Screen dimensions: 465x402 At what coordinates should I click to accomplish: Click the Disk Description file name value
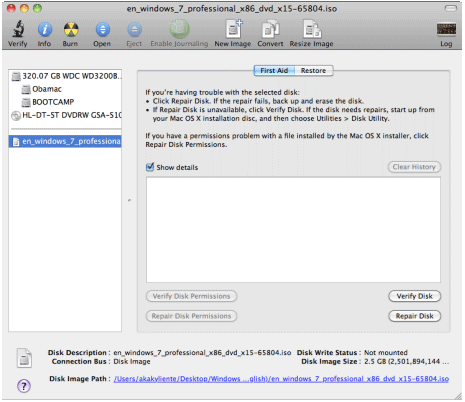(x=202, y=353)
